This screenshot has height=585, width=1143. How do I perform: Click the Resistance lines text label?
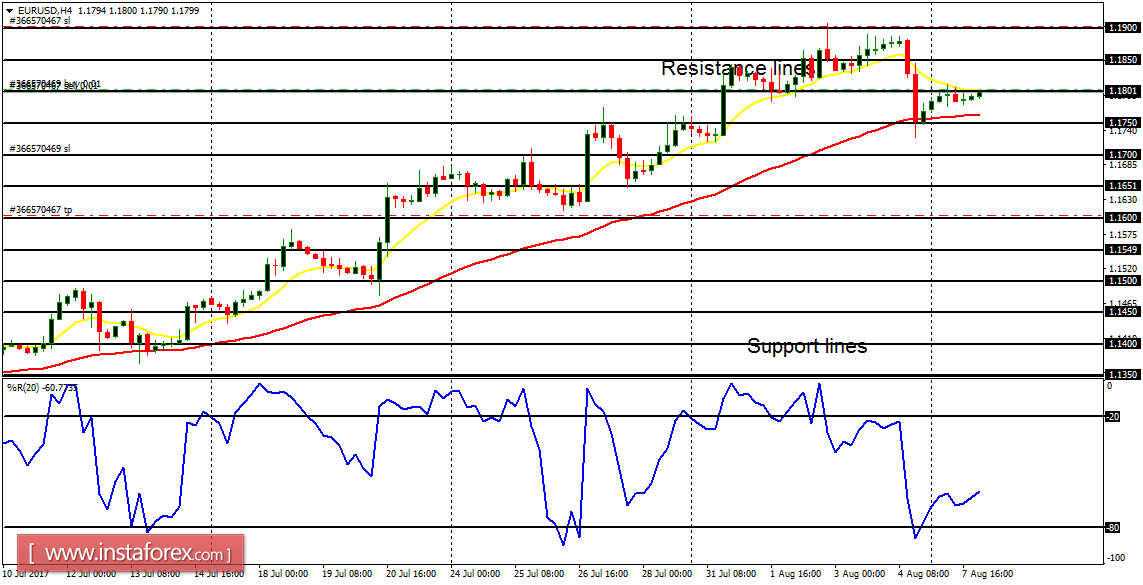(x=735, y=68)
